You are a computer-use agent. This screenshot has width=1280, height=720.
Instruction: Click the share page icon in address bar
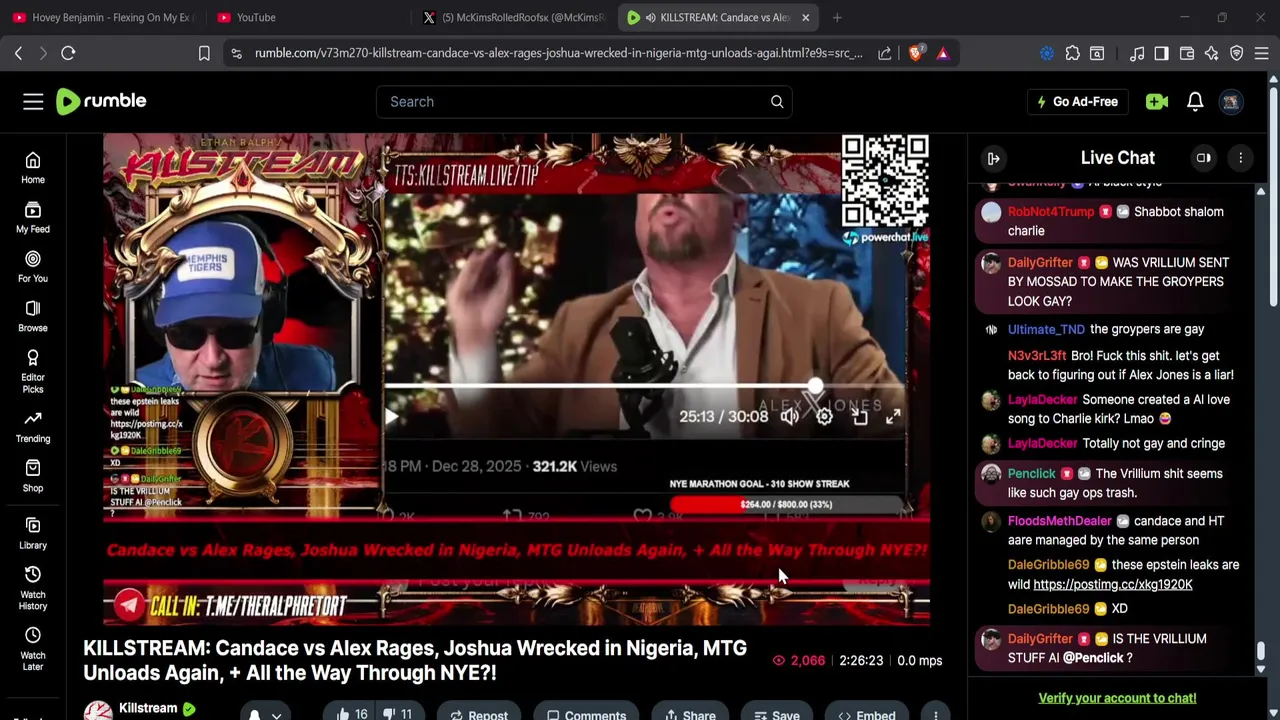885,53
